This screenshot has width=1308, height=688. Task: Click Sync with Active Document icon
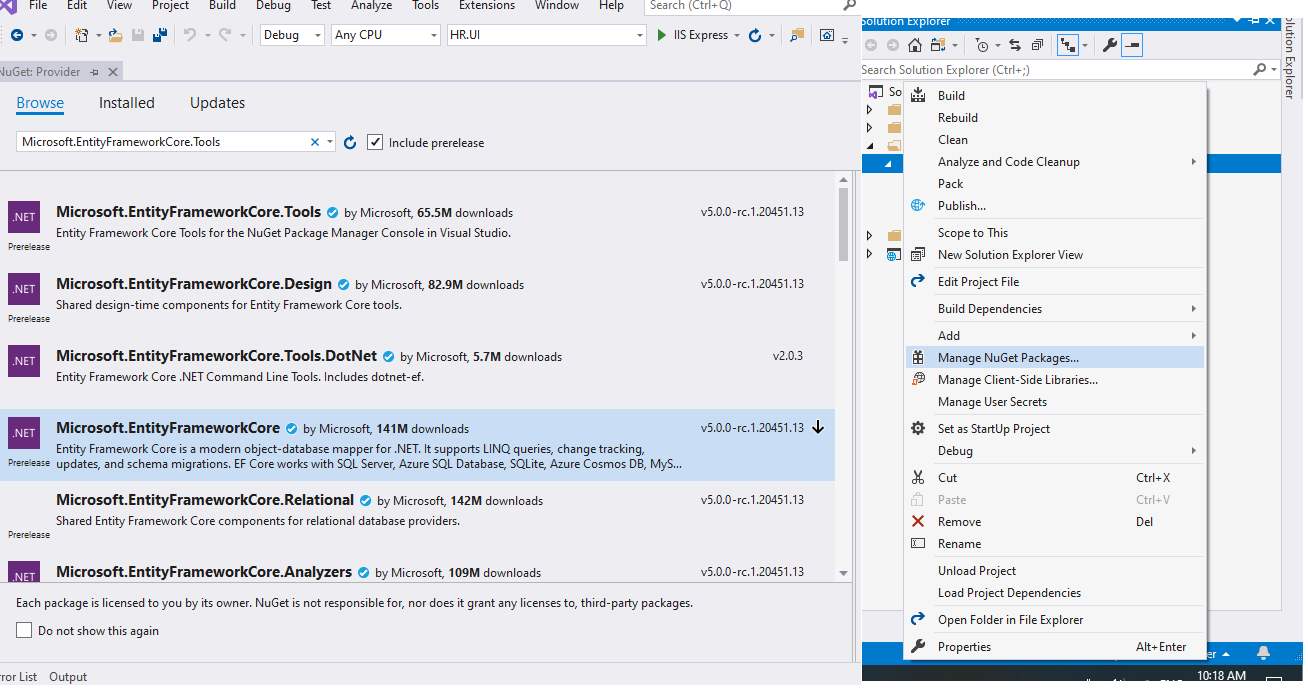(x=1015, y=45)
